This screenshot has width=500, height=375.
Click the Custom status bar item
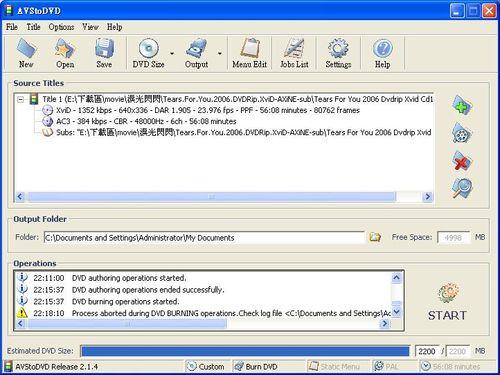point(206,367)
